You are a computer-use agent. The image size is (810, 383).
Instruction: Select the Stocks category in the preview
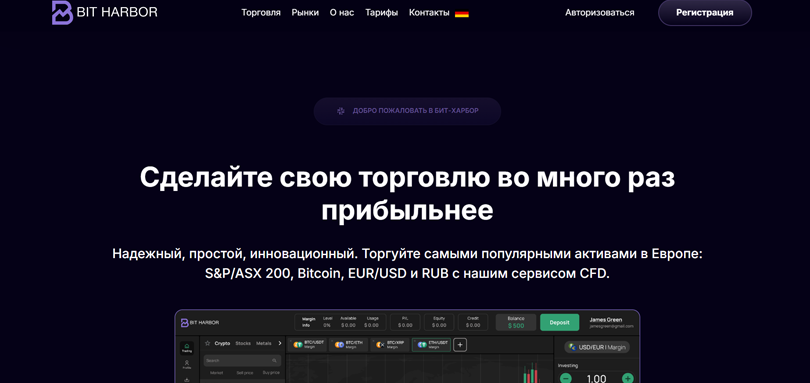243,343
